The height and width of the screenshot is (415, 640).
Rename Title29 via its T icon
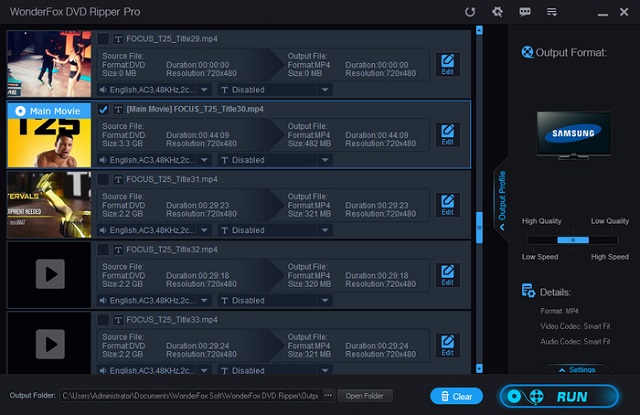coord(118,39)
